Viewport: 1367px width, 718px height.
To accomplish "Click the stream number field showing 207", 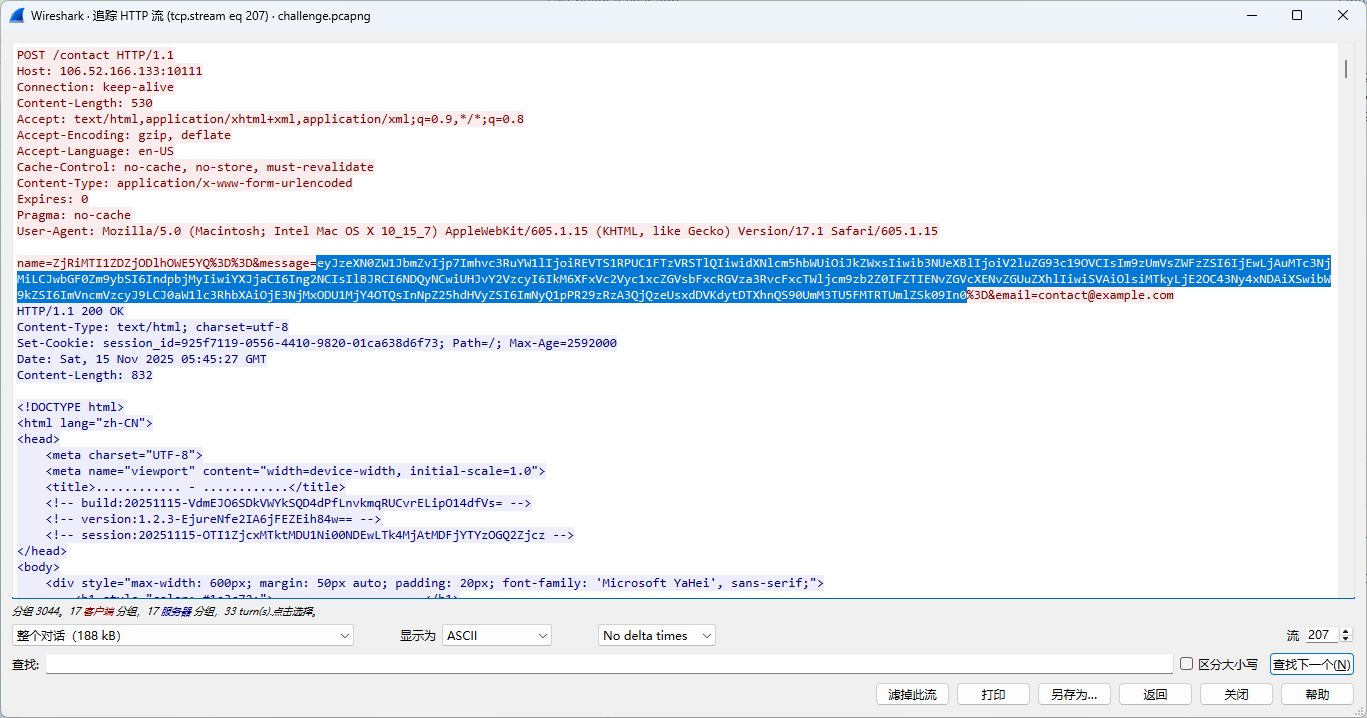I will tap(1320, 635).
